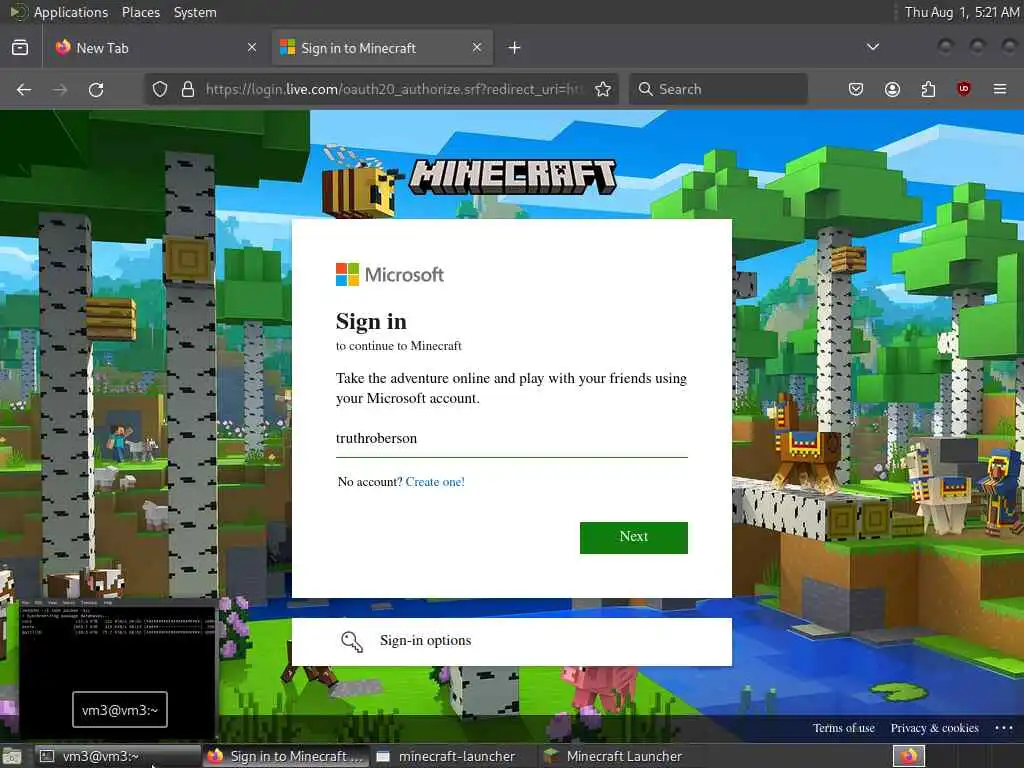Open the Terms of use link

coord(843,728)
